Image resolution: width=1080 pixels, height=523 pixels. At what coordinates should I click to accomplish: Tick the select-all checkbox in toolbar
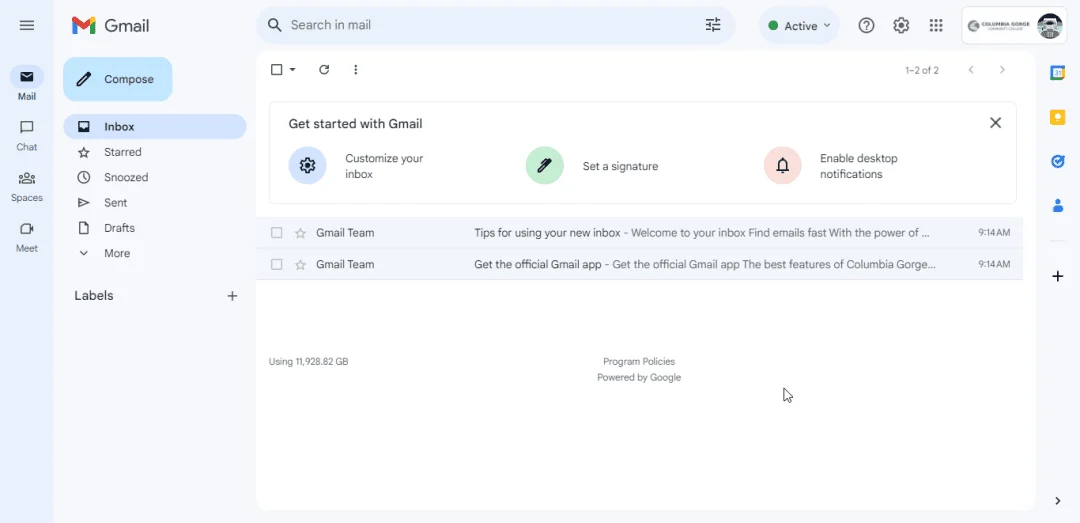click(276, 70)
